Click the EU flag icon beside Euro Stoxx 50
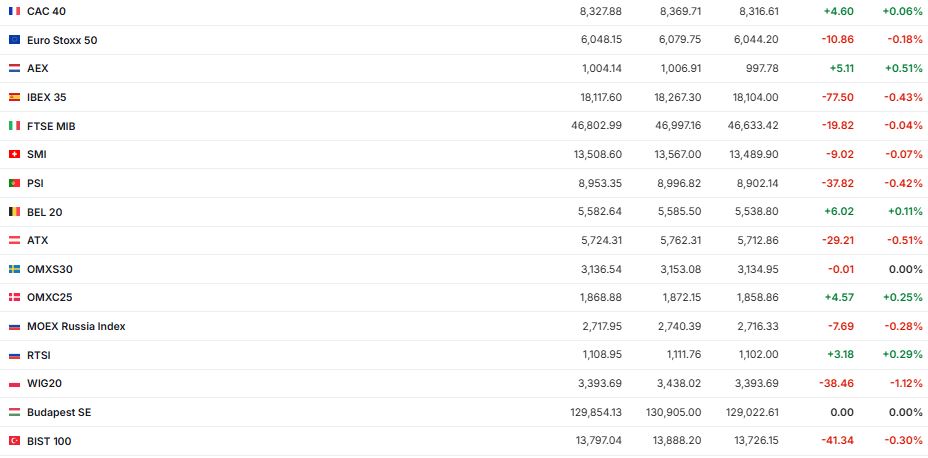928x458 pixels. coord(14,40)
